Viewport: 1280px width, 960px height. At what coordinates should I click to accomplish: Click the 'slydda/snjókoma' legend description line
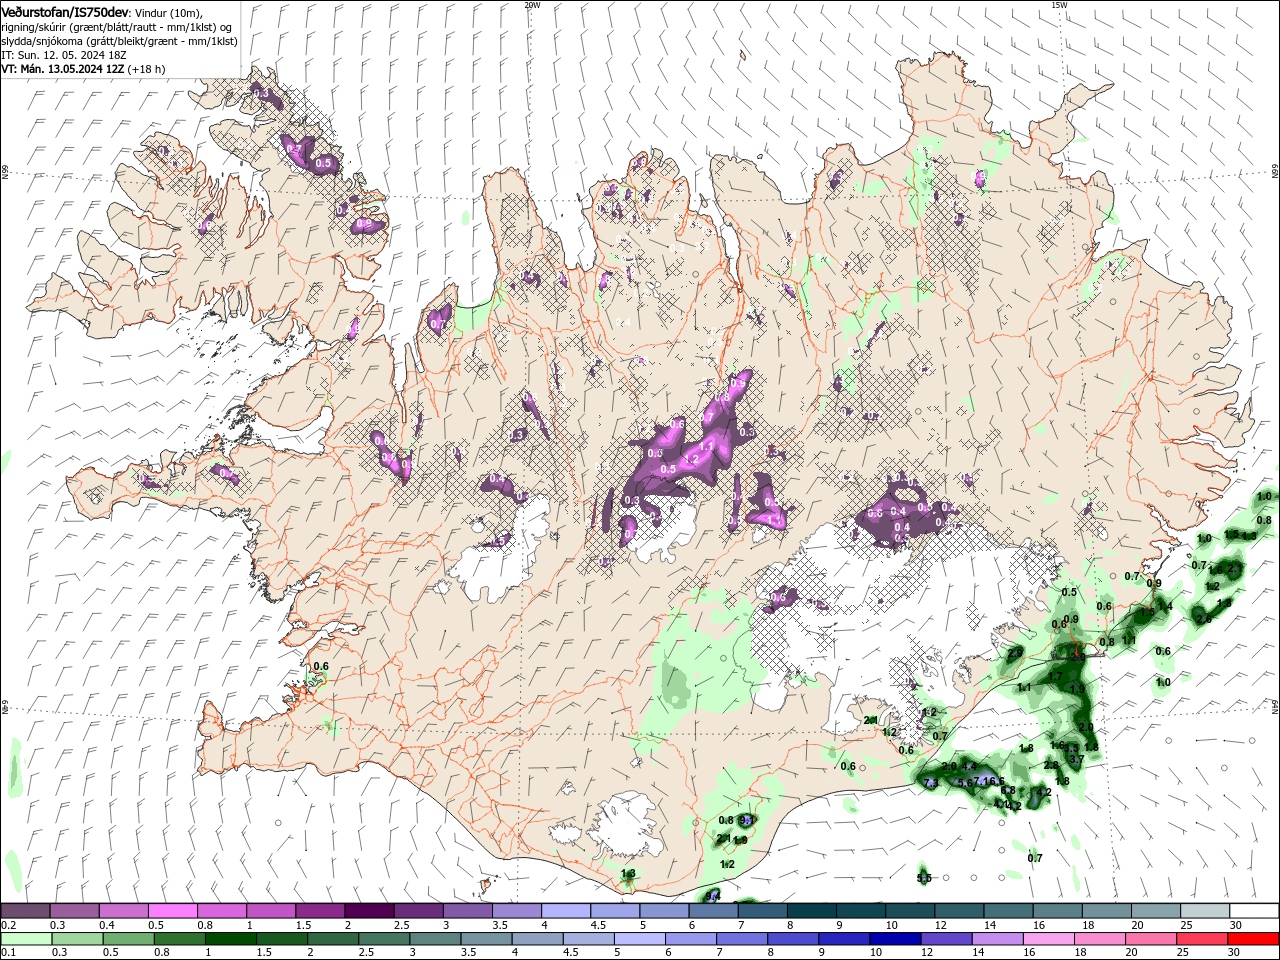coord(119,41)
